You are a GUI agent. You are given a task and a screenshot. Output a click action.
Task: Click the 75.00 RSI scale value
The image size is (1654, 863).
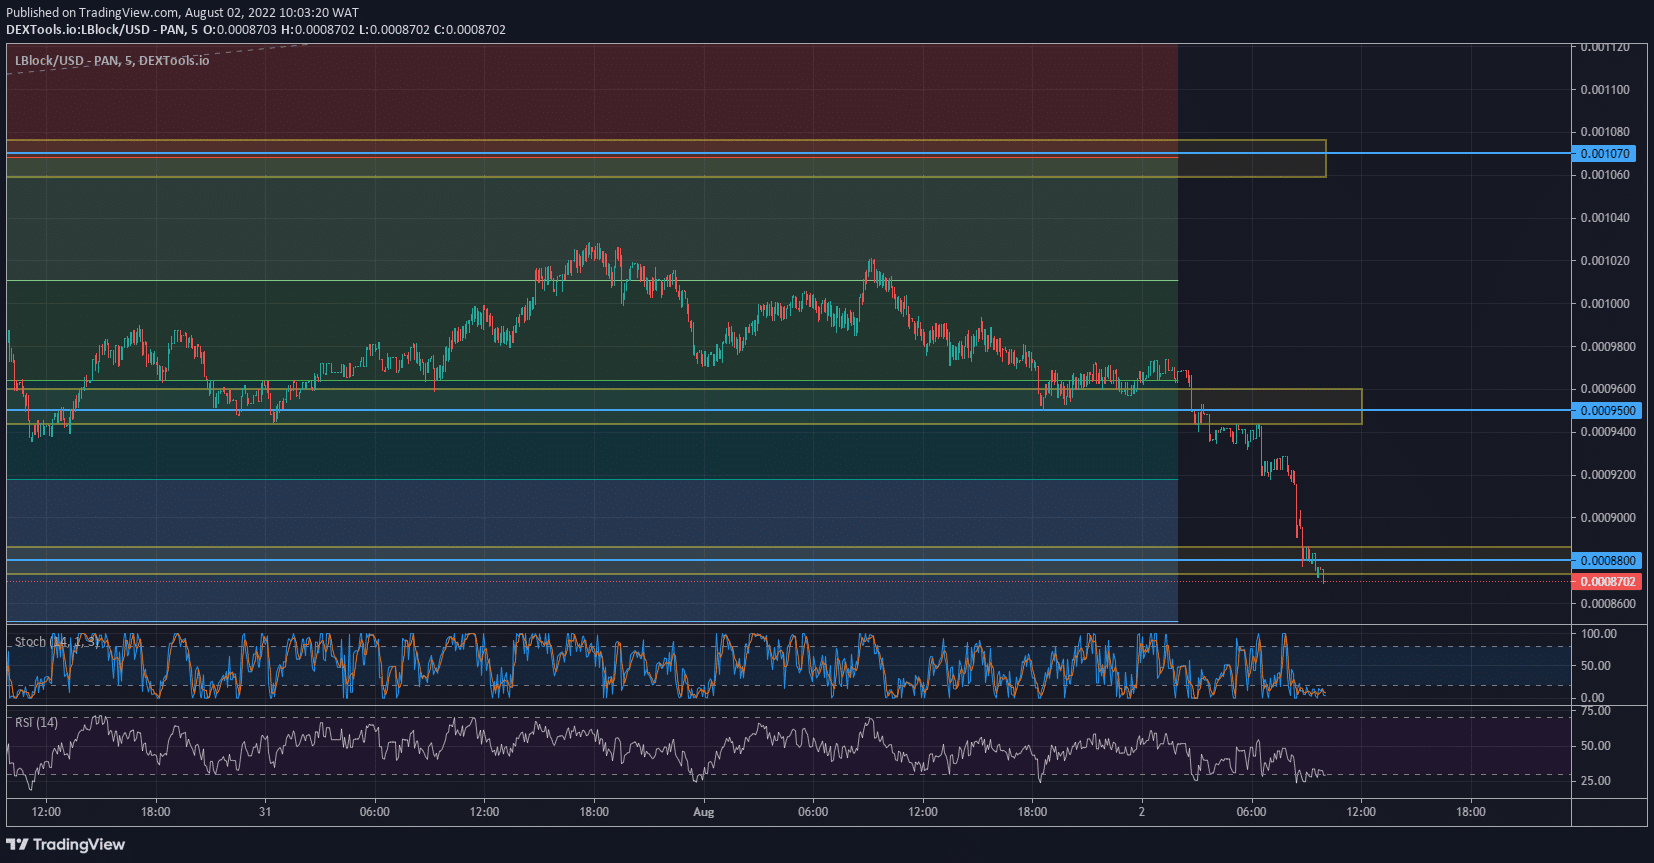pos(1595,711)
